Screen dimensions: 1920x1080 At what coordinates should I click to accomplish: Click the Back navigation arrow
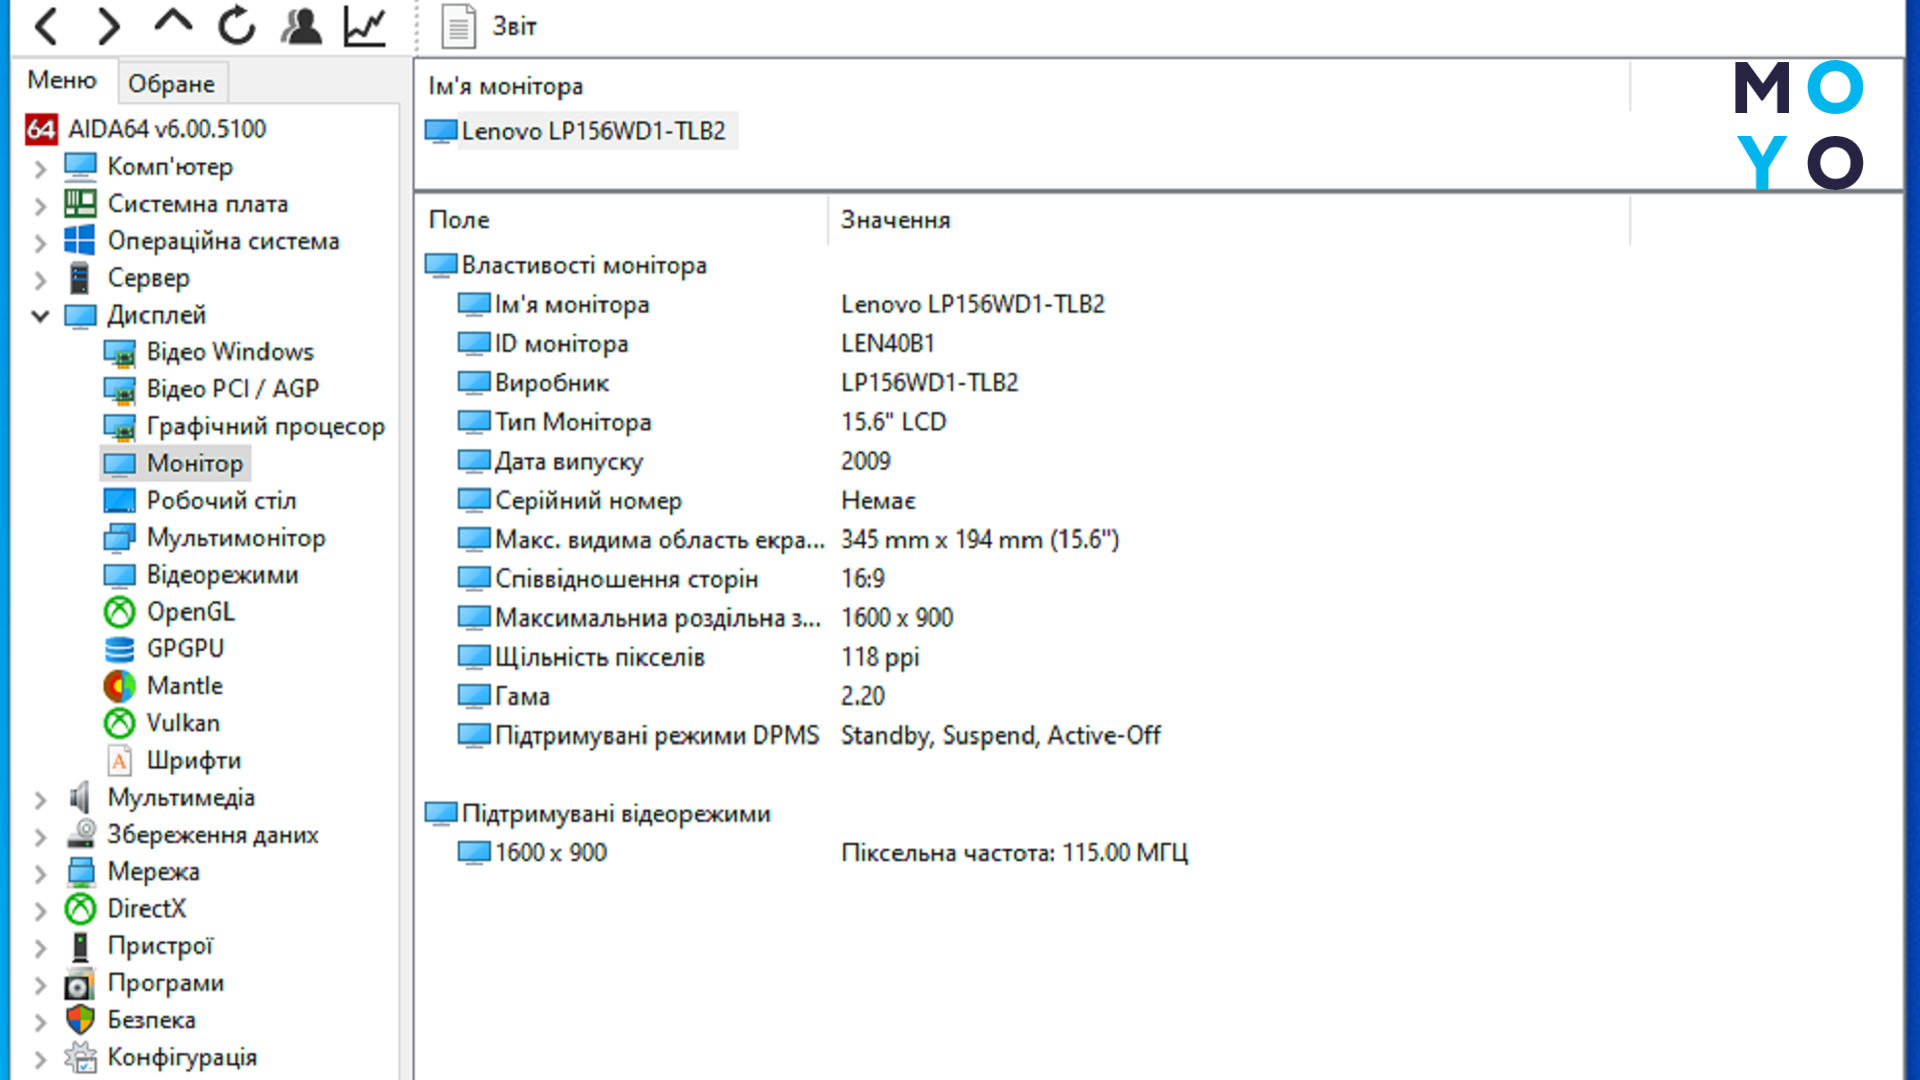click(46, 26)
